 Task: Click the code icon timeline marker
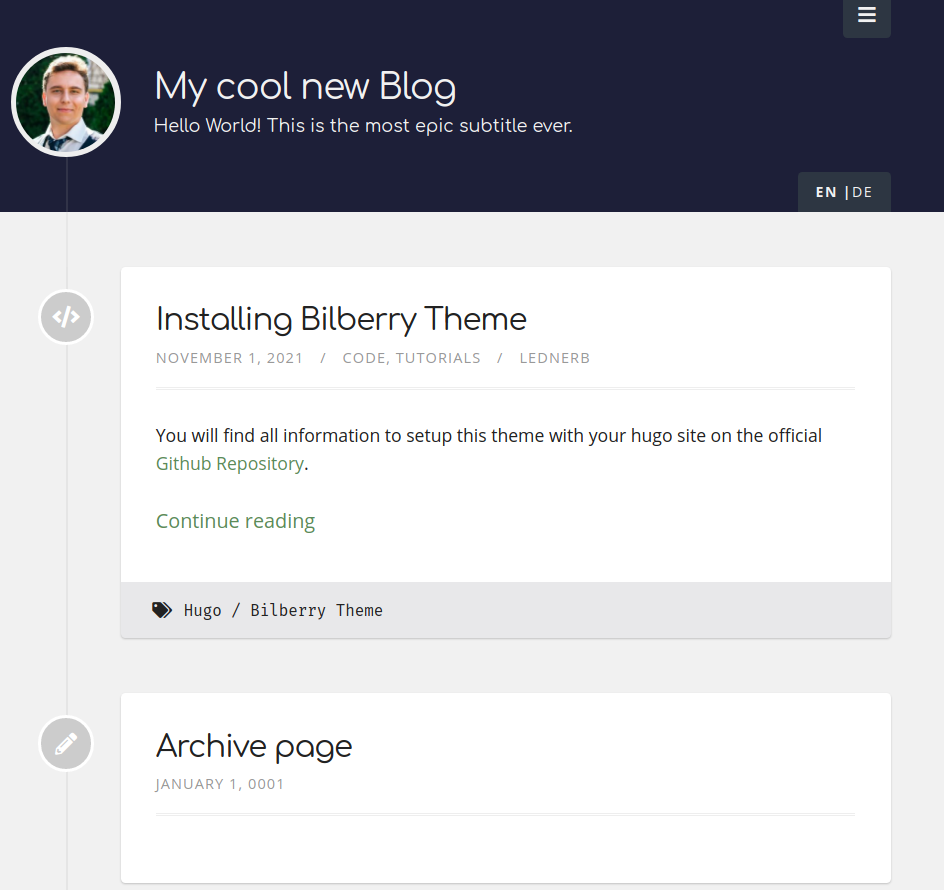tap(65, 317)
